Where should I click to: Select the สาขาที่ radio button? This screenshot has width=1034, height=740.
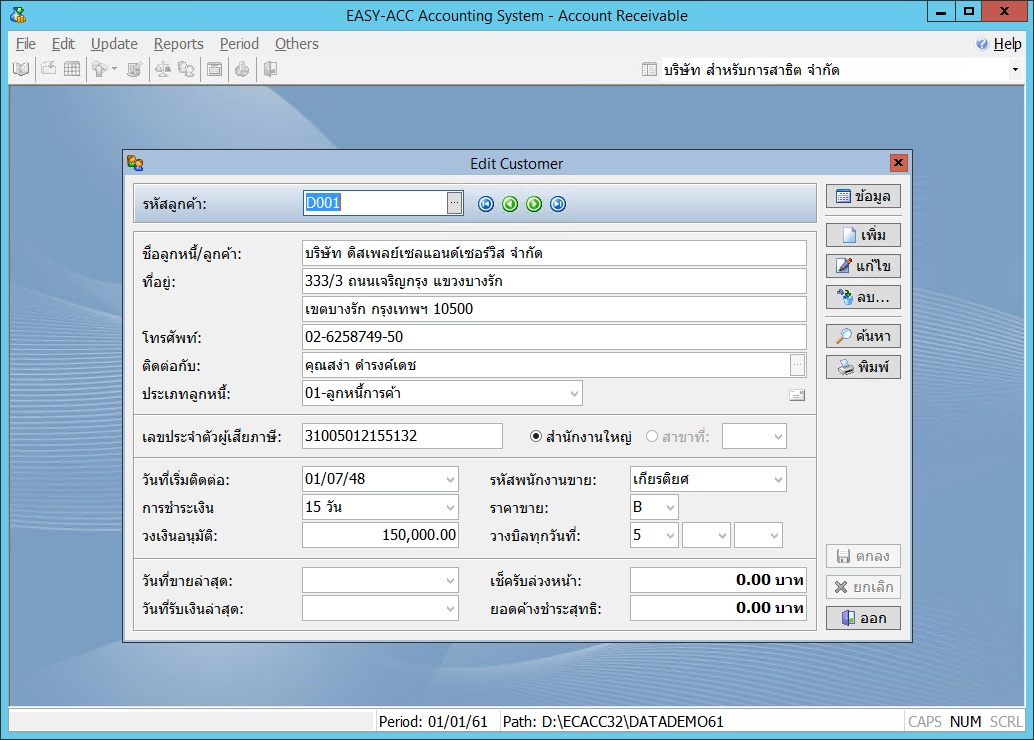[653, 437]
